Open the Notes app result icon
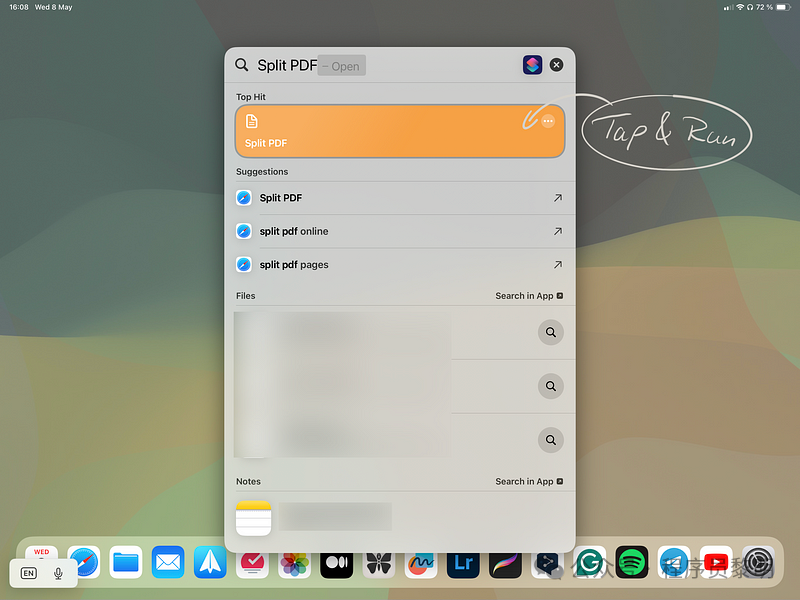The height and width of the screenshot is (600, 800). 254,518
